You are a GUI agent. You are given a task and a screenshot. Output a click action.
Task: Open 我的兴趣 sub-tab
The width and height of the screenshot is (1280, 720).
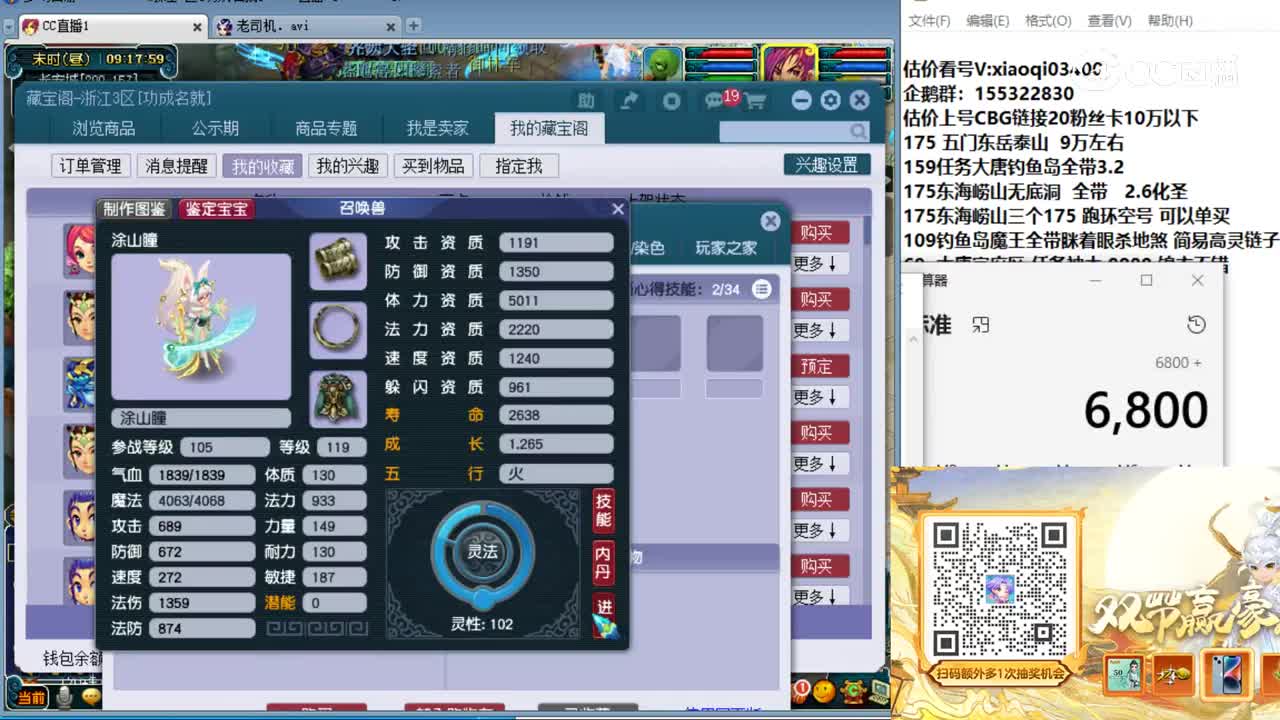[x=347, y=166]
